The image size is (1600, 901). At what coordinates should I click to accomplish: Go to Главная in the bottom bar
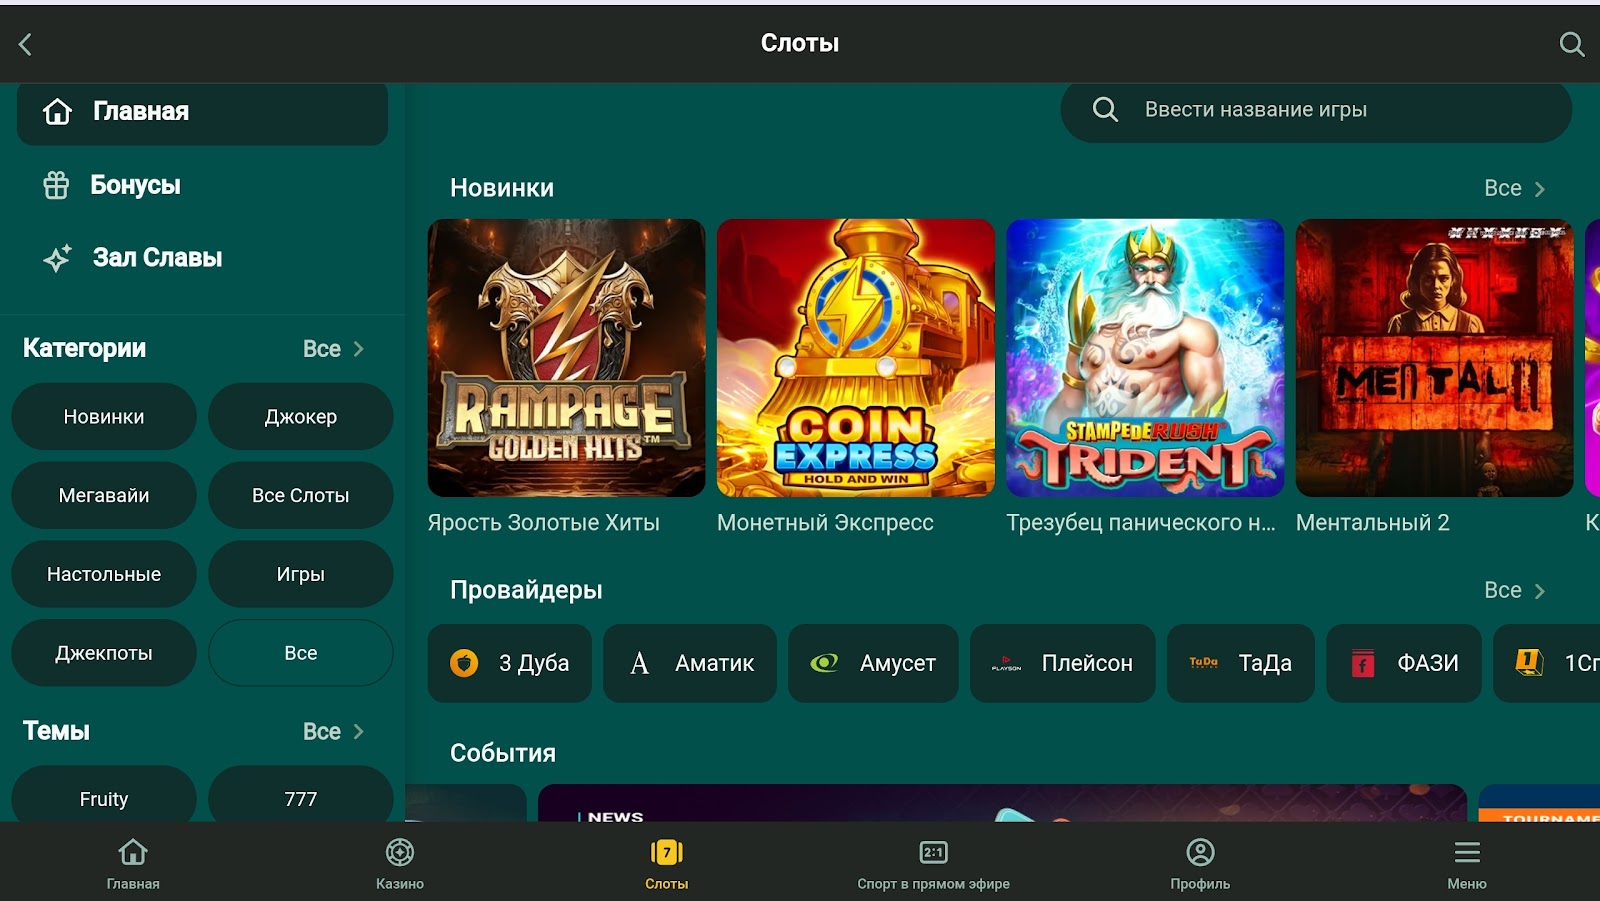133,864
